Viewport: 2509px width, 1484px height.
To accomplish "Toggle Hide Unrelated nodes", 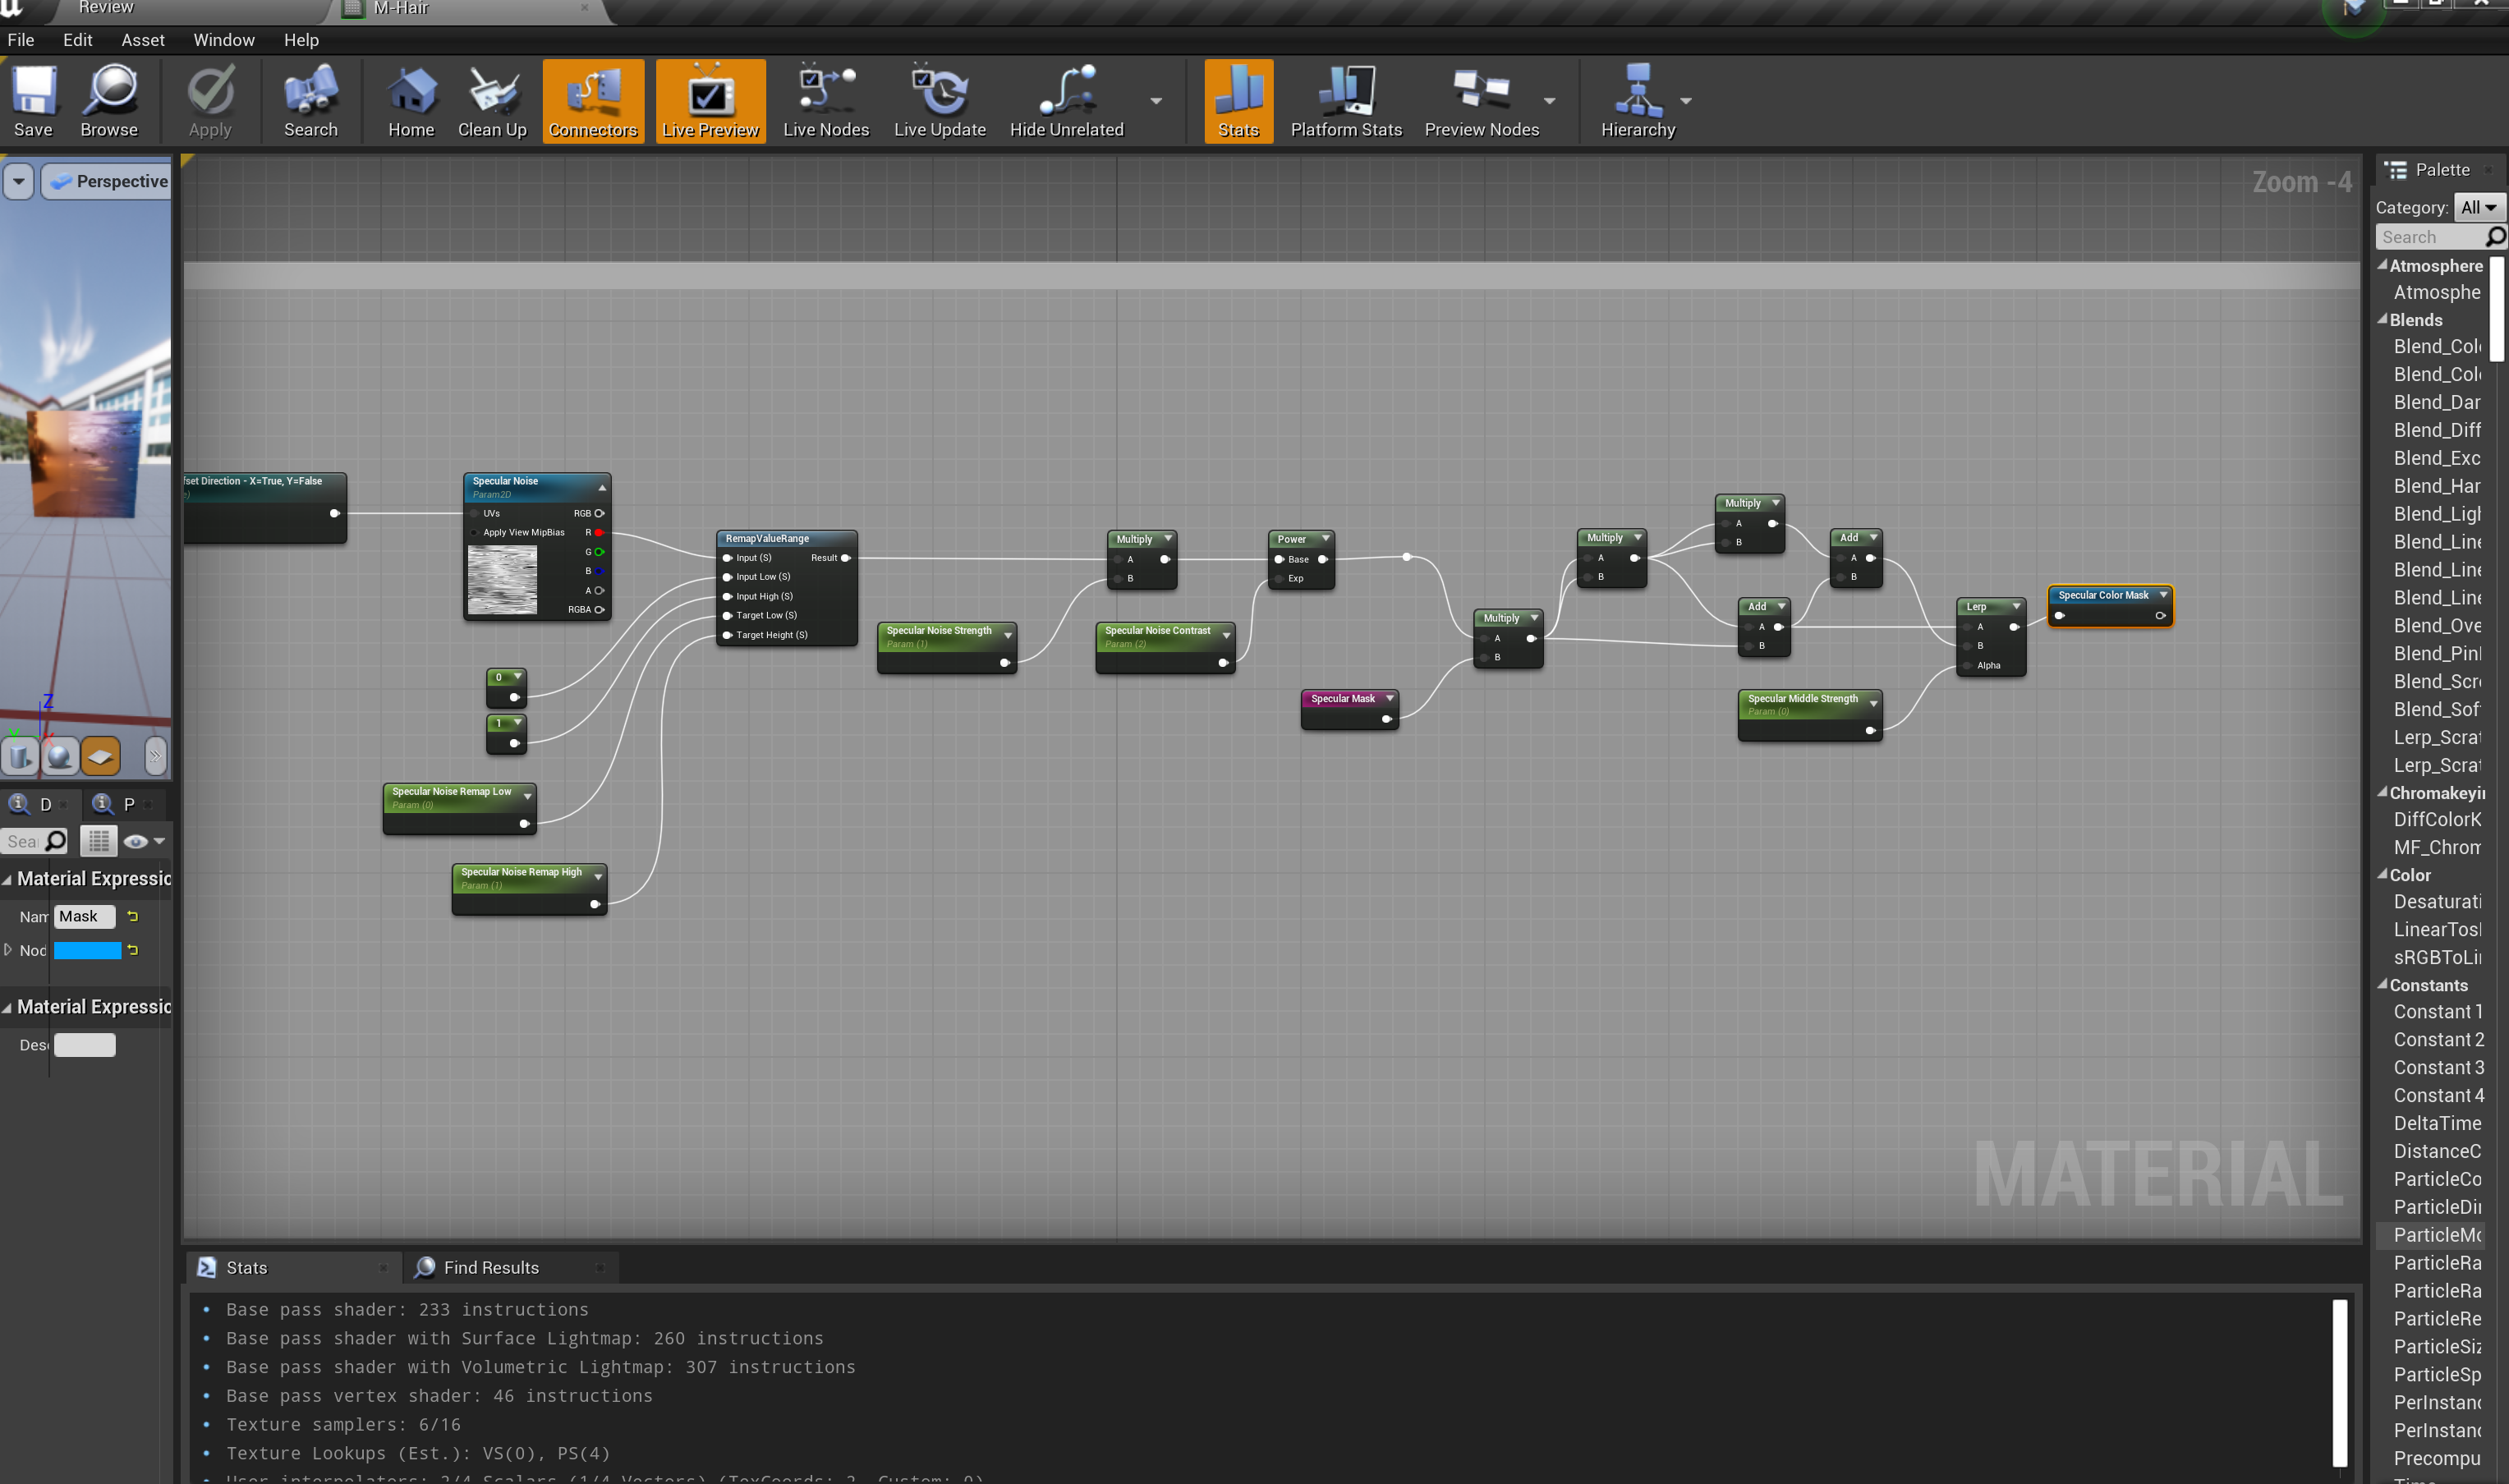I will [1066, 101].
